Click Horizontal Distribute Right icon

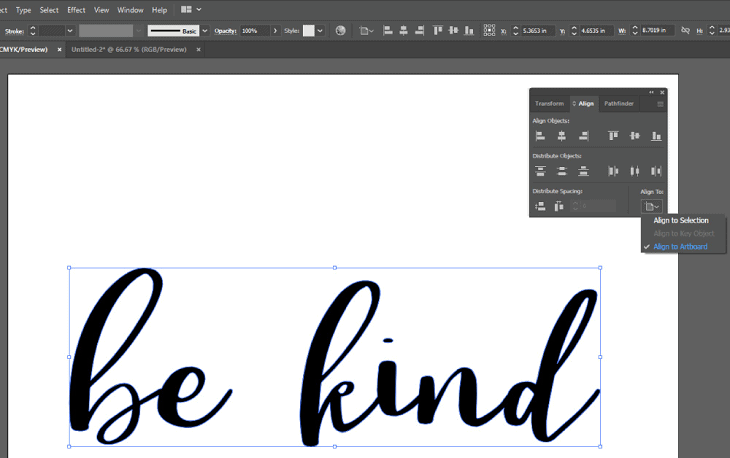coord(656,171)
